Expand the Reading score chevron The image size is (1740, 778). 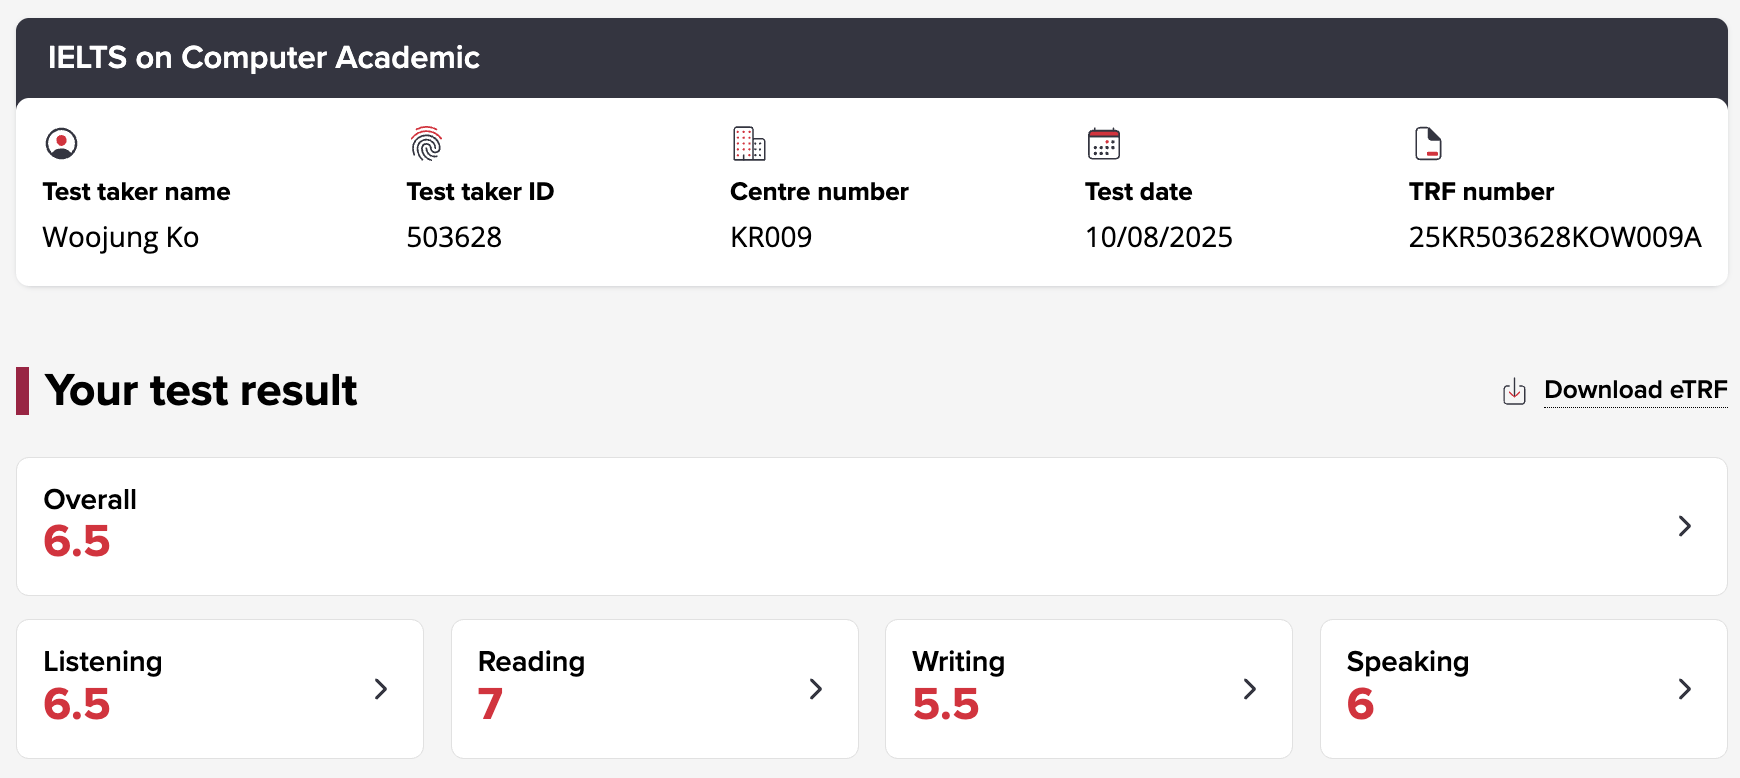click(x=816, y=689)
